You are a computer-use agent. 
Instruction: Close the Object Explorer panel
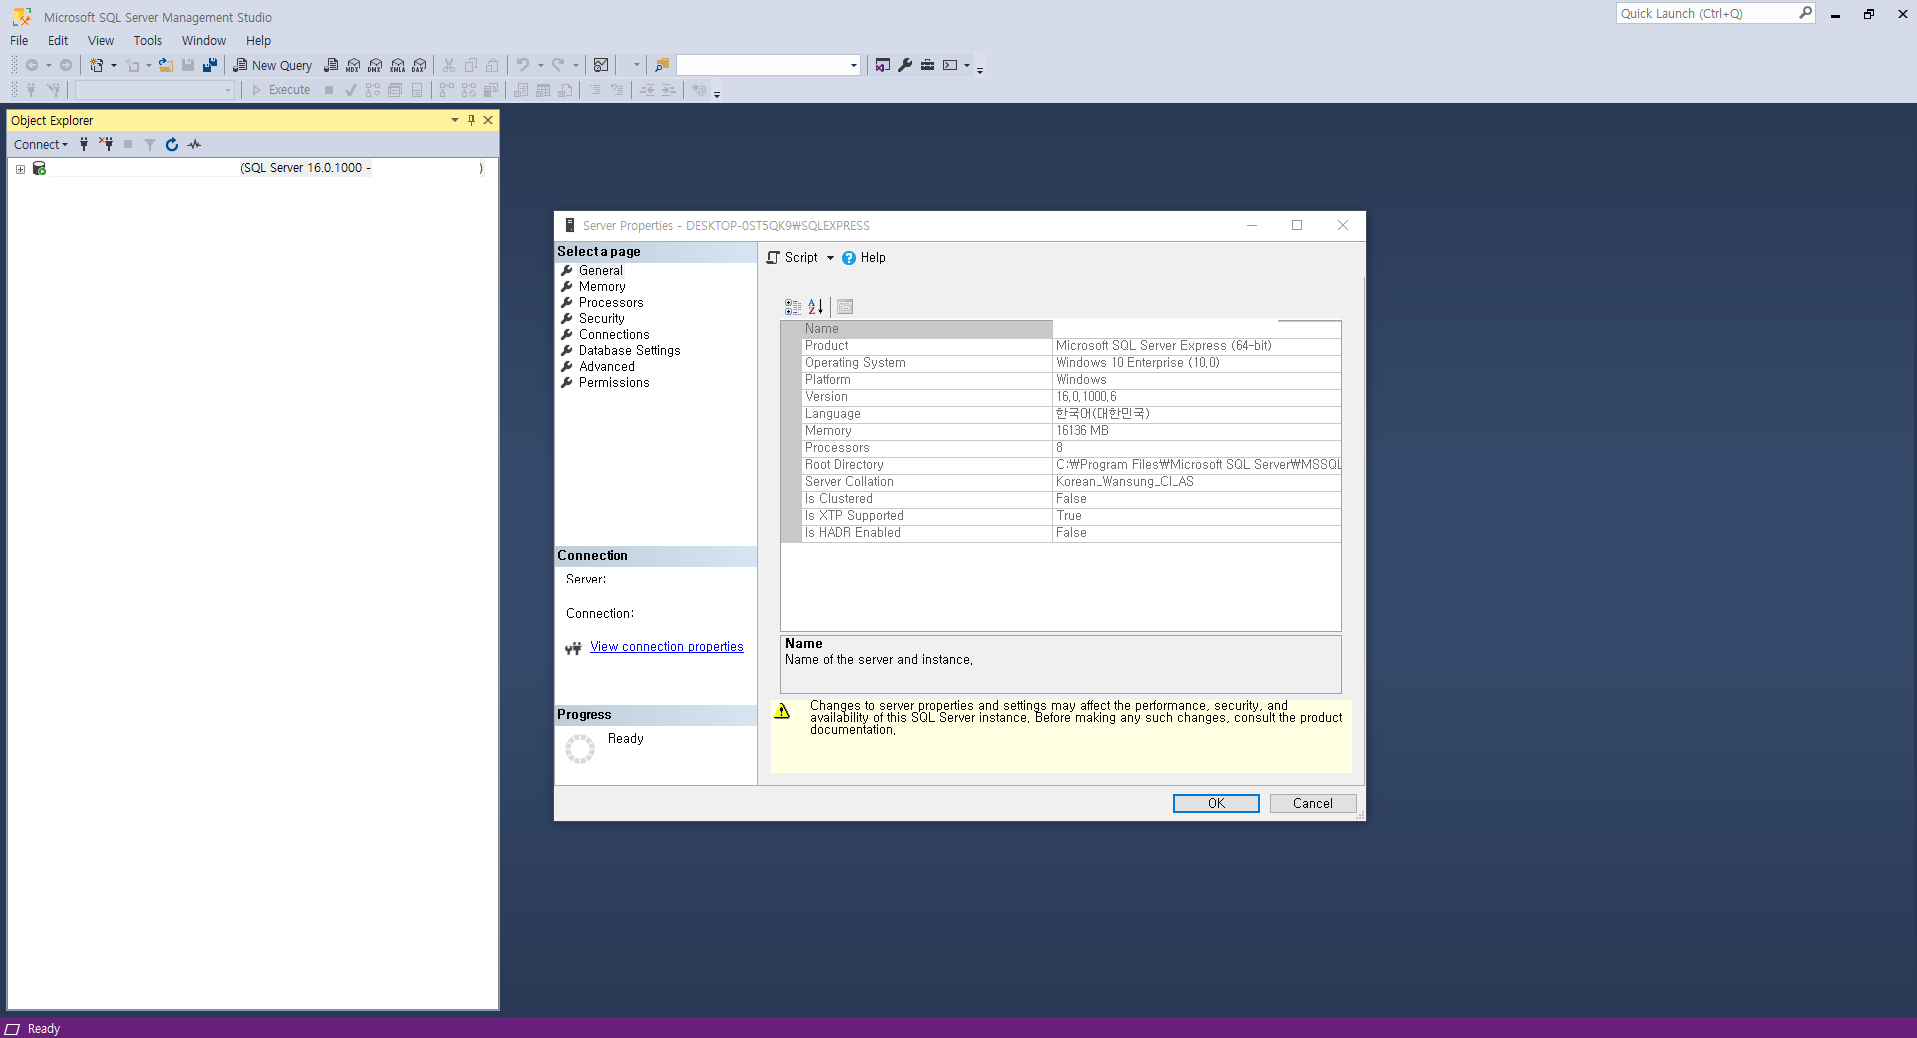tap(488, 120)
